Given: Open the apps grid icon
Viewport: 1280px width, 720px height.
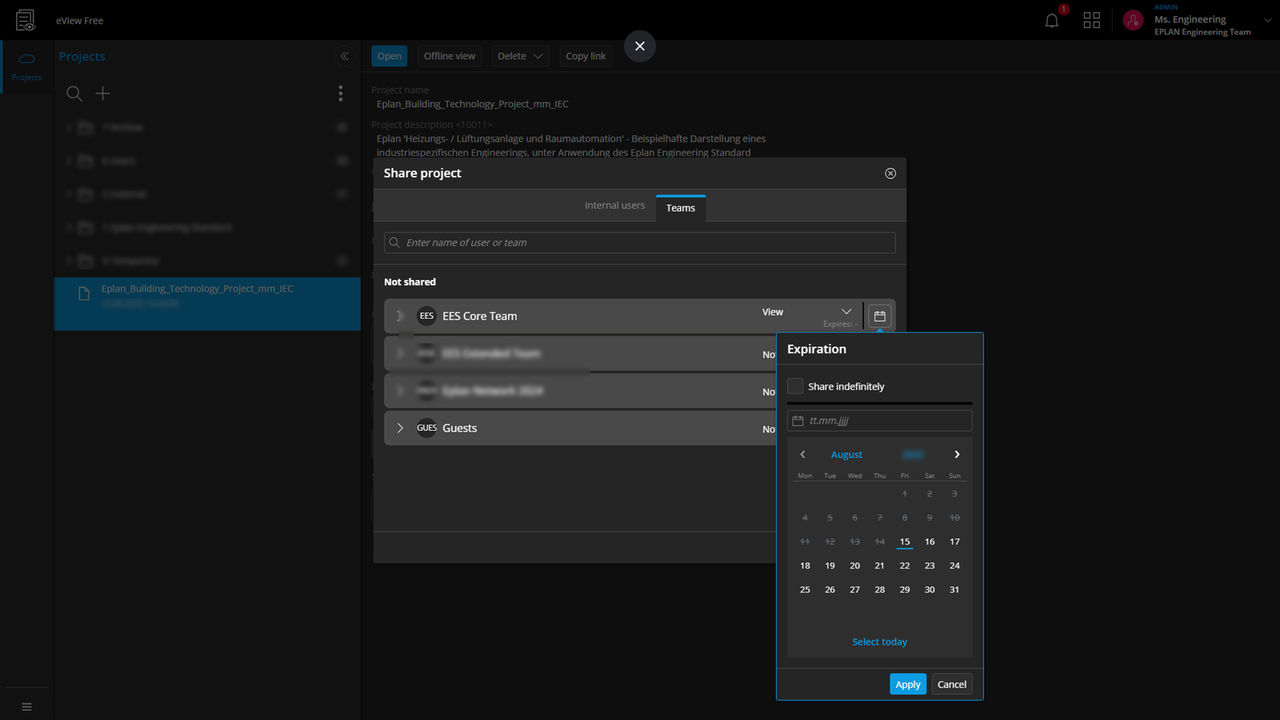Looking at the screenshot, I should (1091, 20).
